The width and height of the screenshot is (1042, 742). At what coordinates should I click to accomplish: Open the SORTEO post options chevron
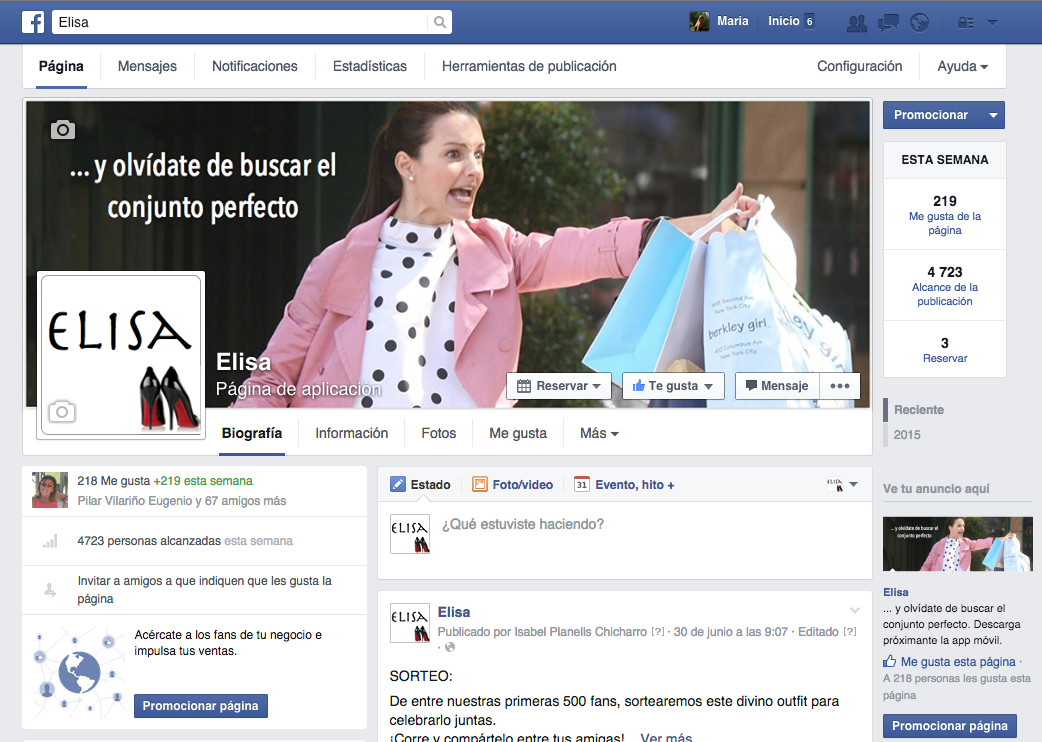855,610
